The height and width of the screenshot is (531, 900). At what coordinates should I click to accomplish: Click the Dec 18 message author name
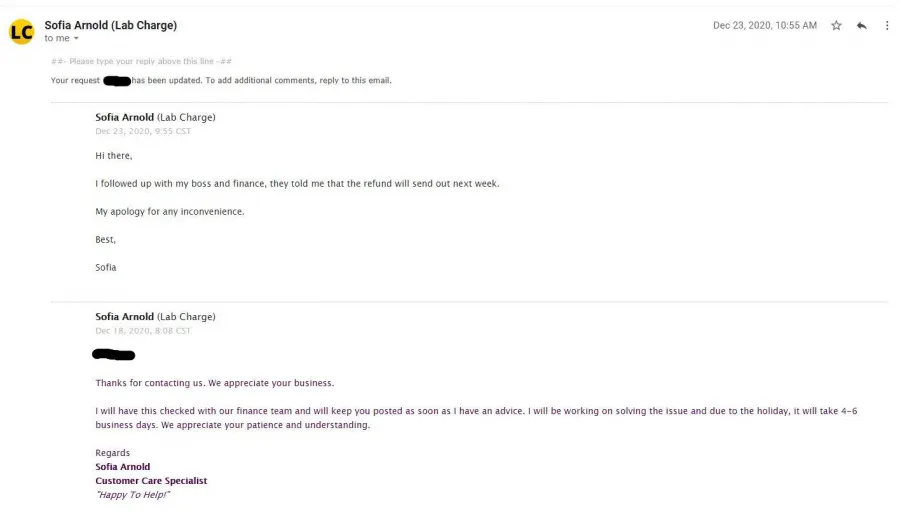[125, 317]
